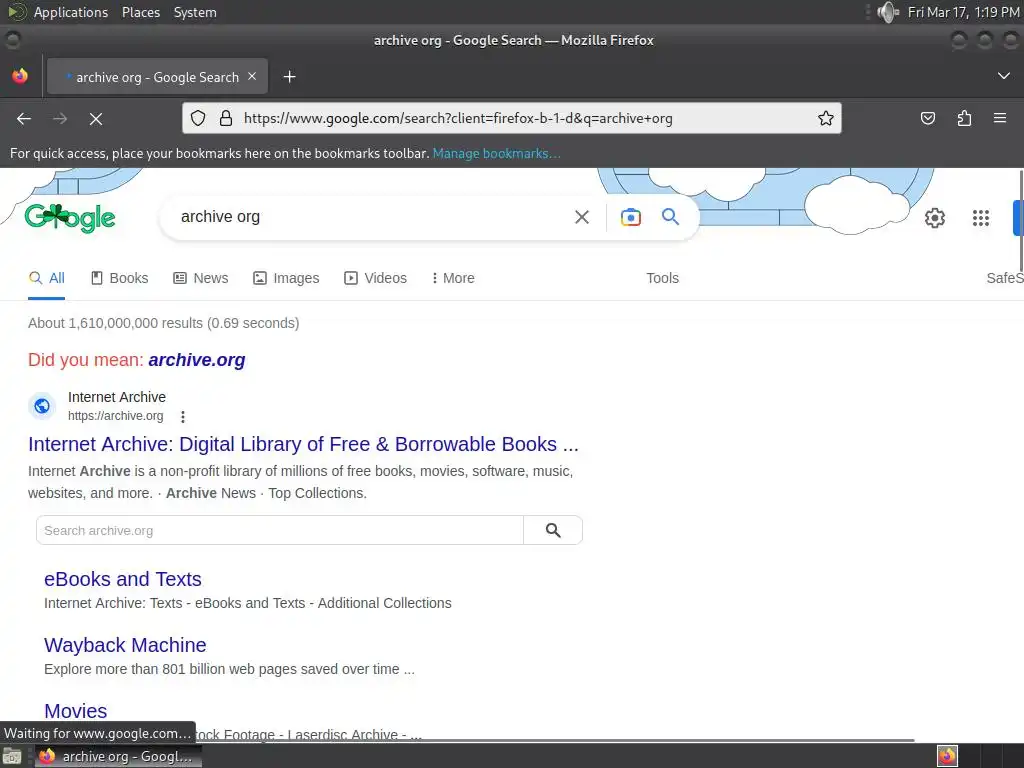The width and height of the screenshot is (1024, 768).
Task: Open the System menu
Action: click(x=195, y=12)
